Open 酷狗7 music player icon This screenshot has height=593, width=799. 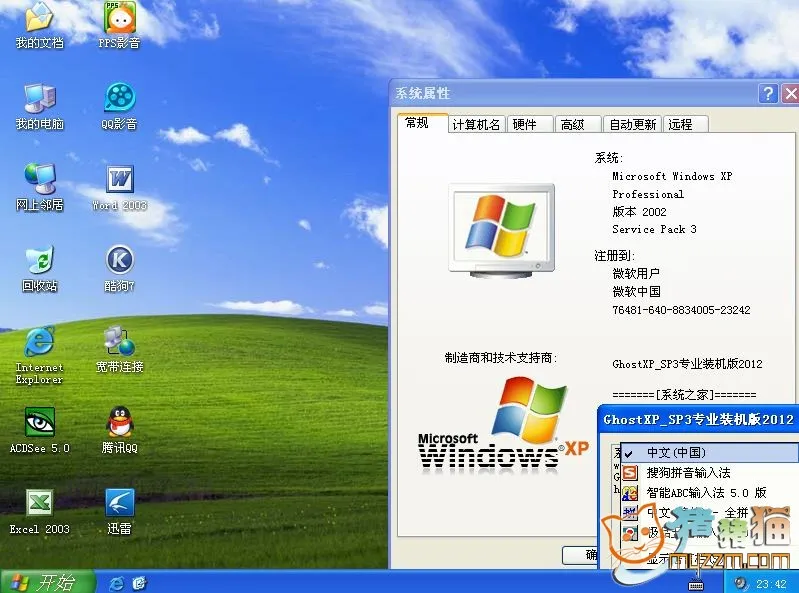coord(119,268)
